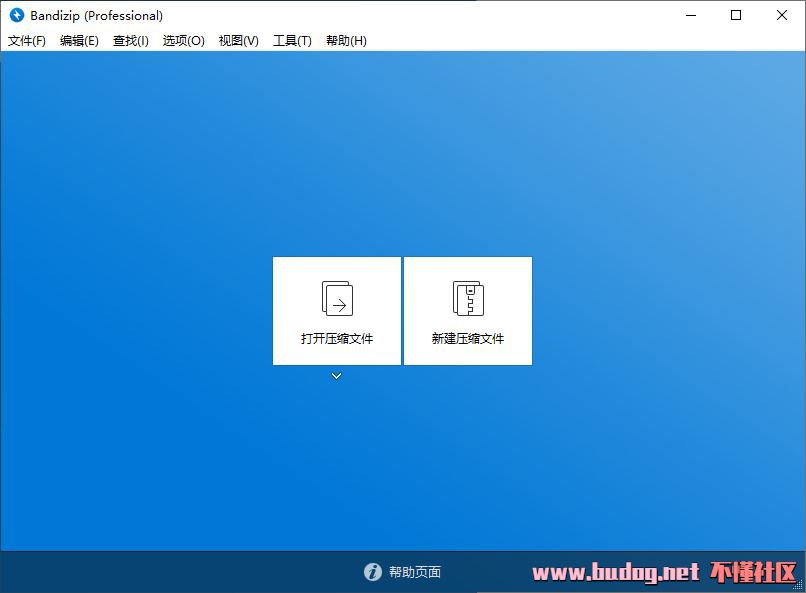Screen dimensions: 806x593
Task: Click the Bandizip logo in title bar
Action: (16, 15)
